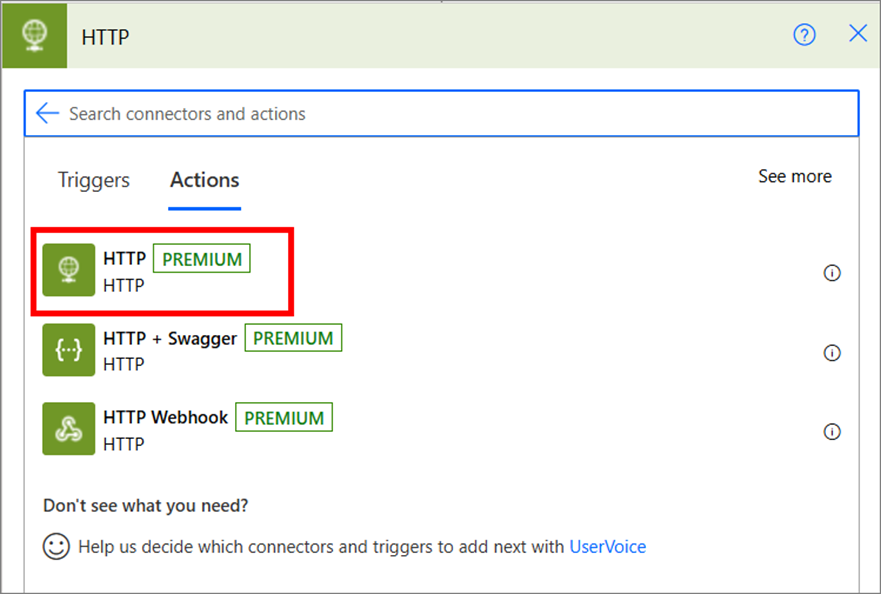The width and height of the screenshot is (881, 594).
Task: Choose the HTTP + Swagger action title
Action: (169, 338)
